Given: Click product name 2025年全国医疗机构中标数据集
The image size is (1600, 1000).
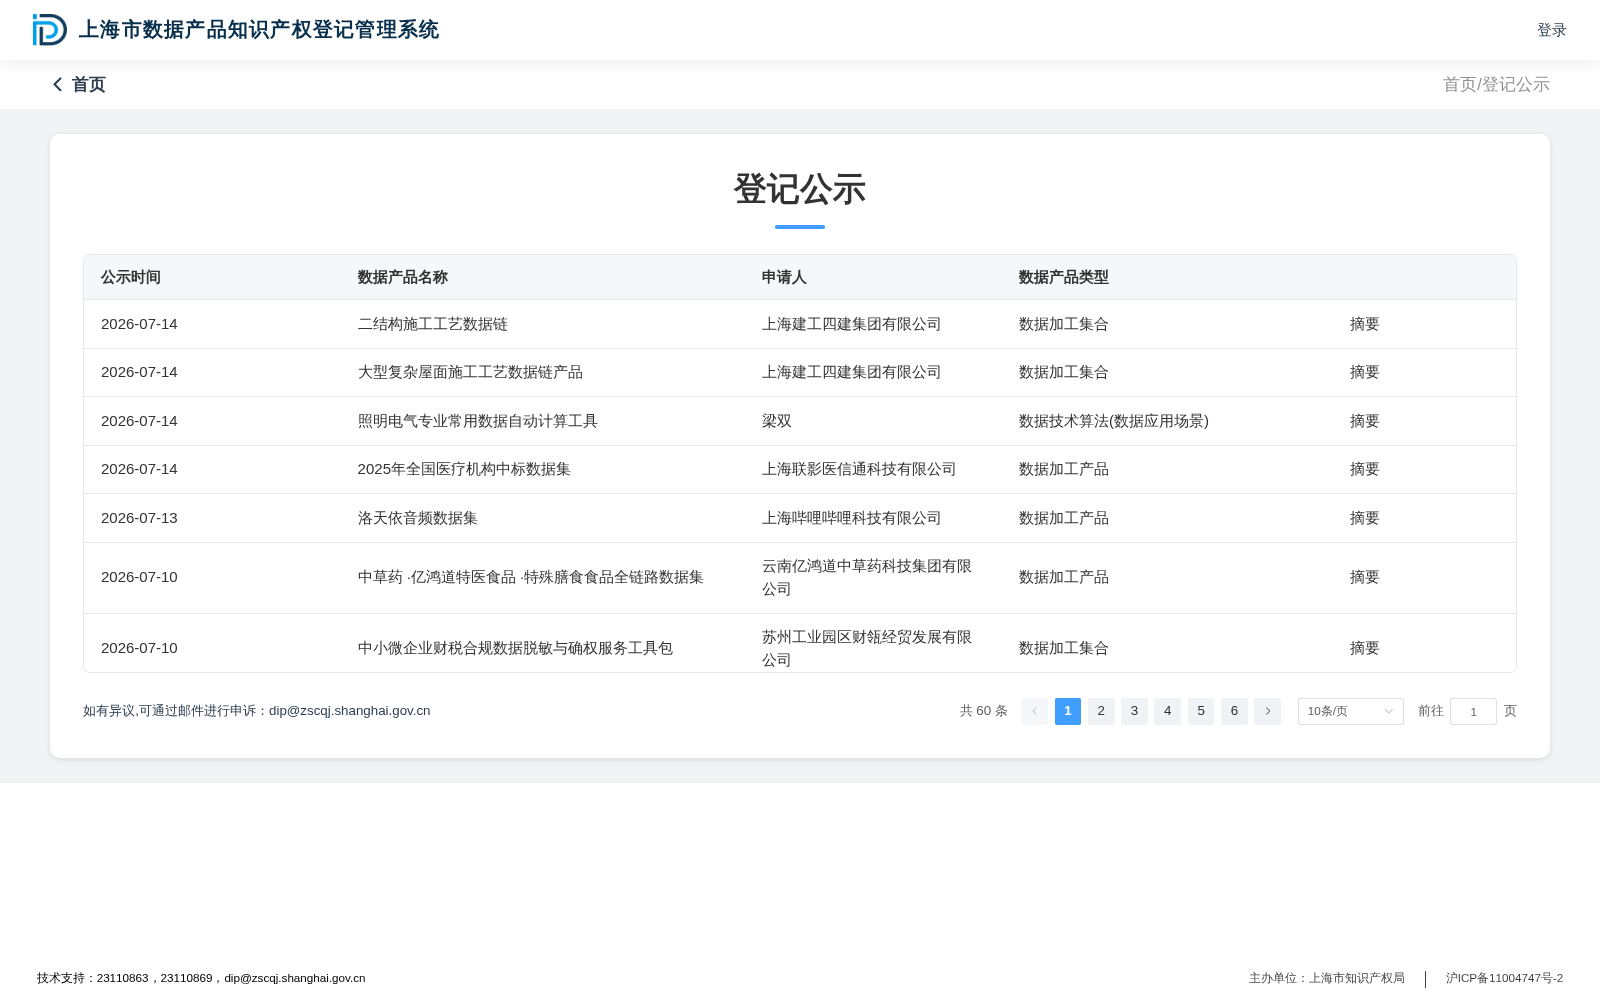Looking at the screenshot, I should click(464, 469).
